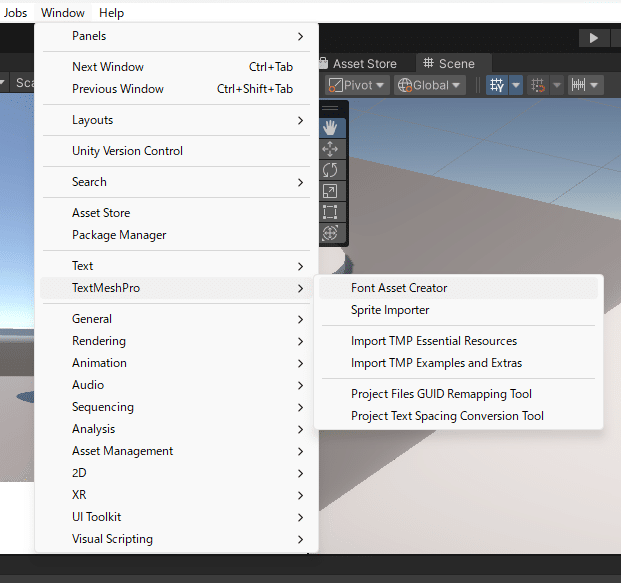
Task: Open the Package Manager
Action: pos(176,235)
